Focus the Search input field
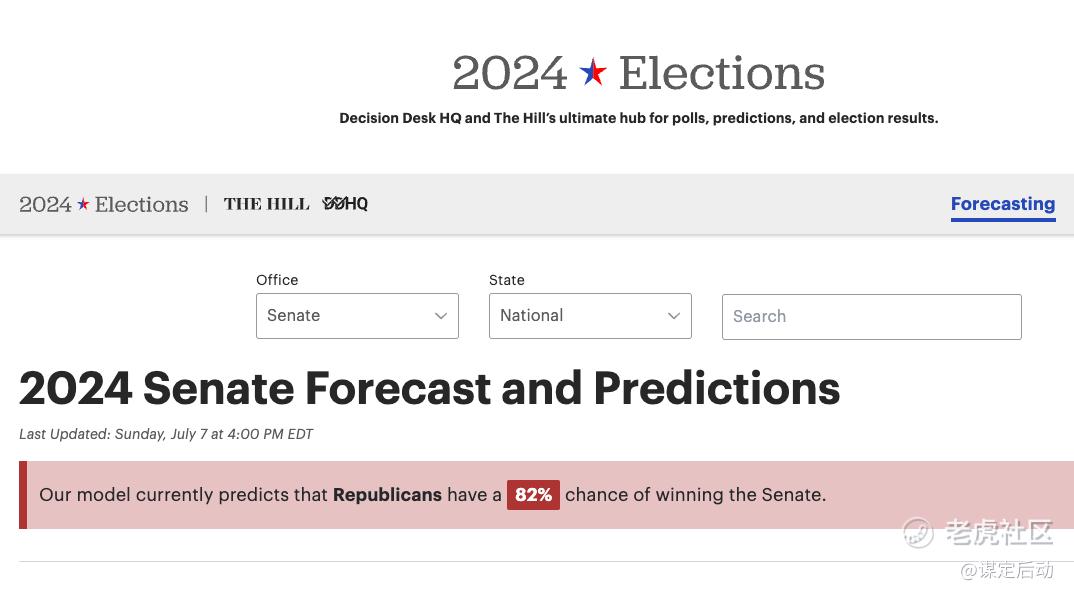This screenshot has height=595, width=1074. pos(871,317)
